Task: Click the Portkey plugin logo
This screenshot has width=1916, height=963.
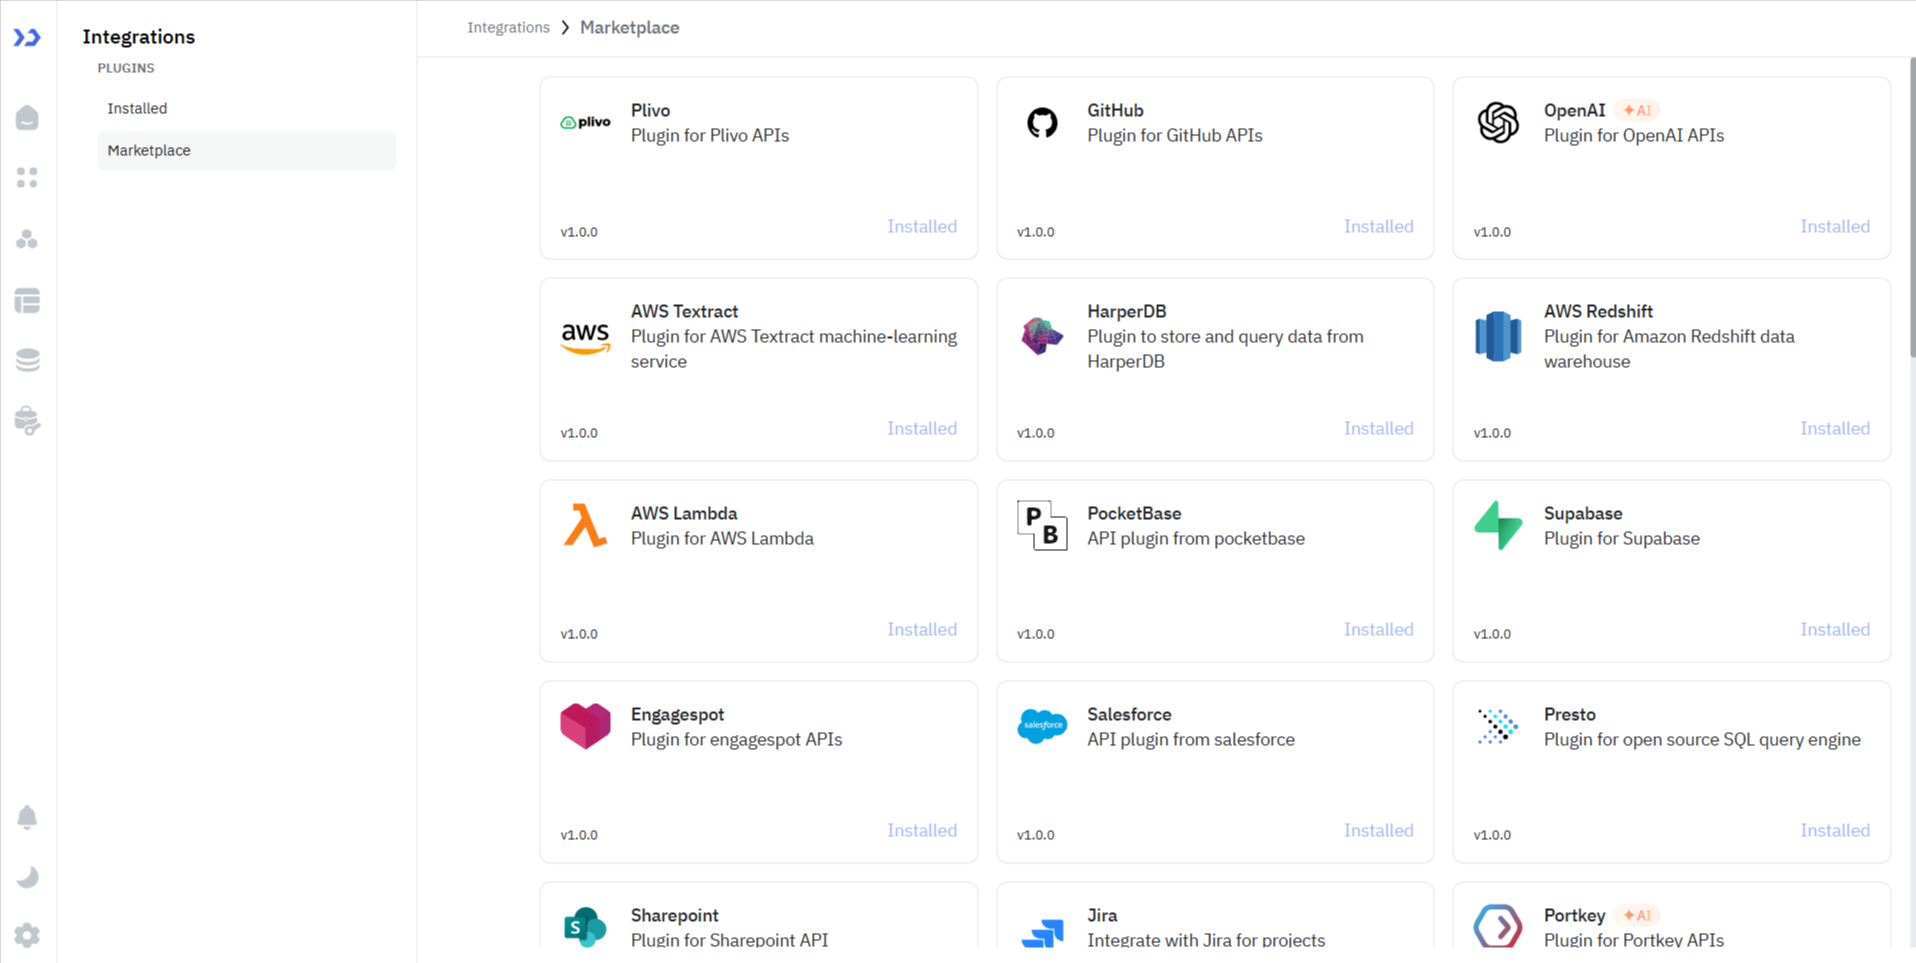Action: (1498, 926)
